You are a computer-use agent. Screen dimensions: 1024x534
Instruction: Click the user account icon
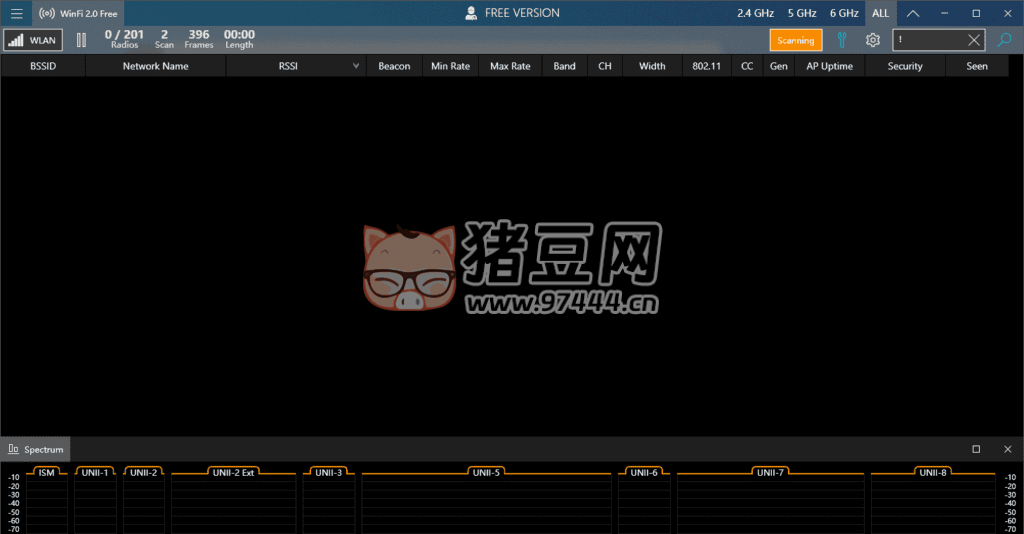tap(471, 13)
